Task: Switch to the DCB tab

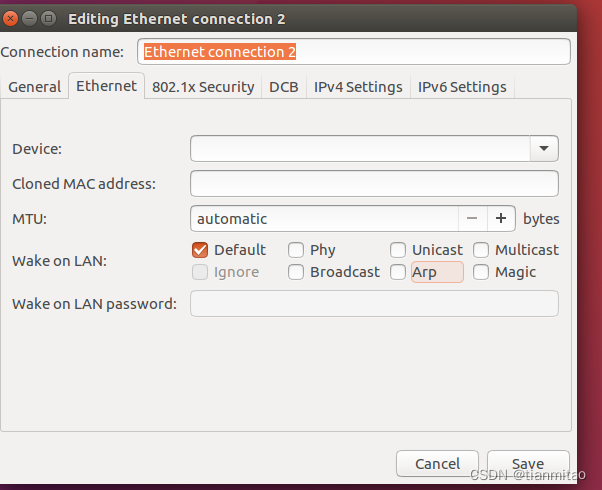Action: coord(284,87)
